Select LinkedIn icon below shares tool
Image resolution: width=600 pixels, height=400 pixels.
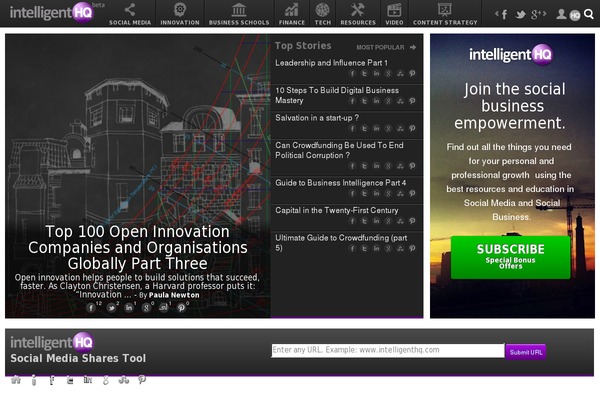pos(88,380)
